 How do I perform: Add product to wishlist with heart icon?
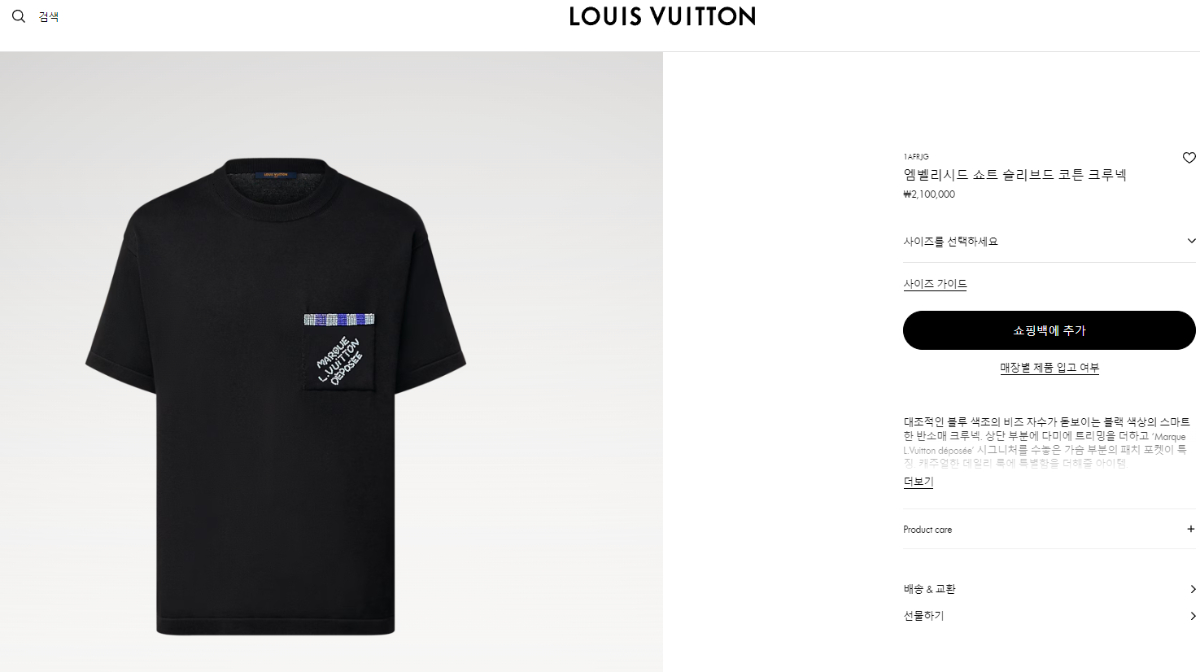(1189, 158)
